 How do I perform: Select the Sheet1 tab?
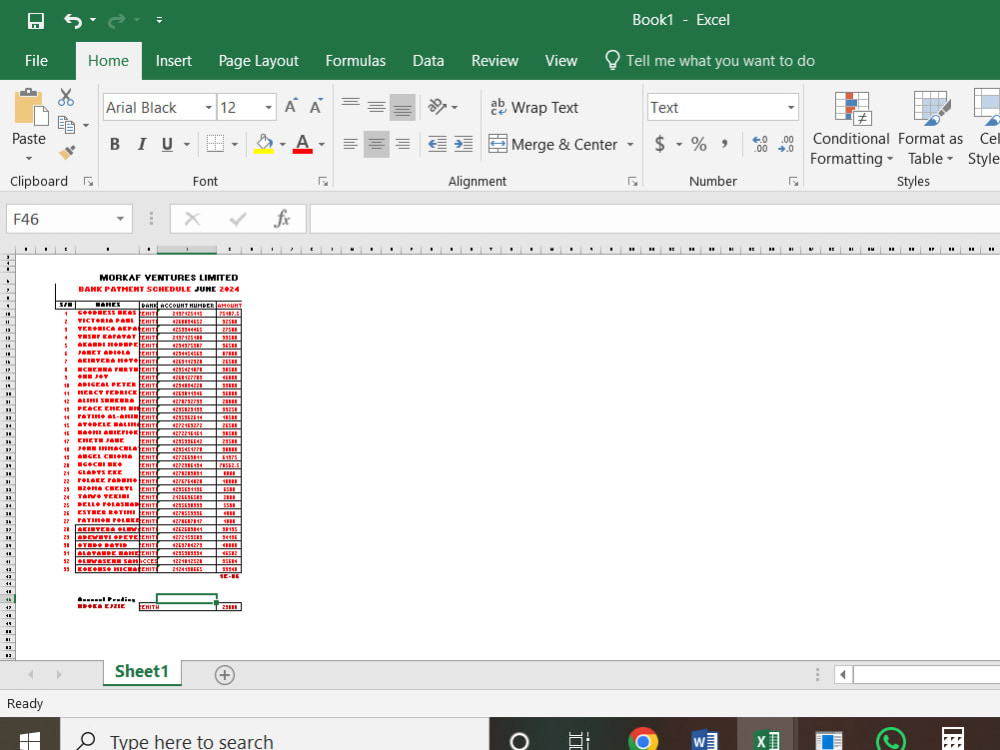pos(142,672)
